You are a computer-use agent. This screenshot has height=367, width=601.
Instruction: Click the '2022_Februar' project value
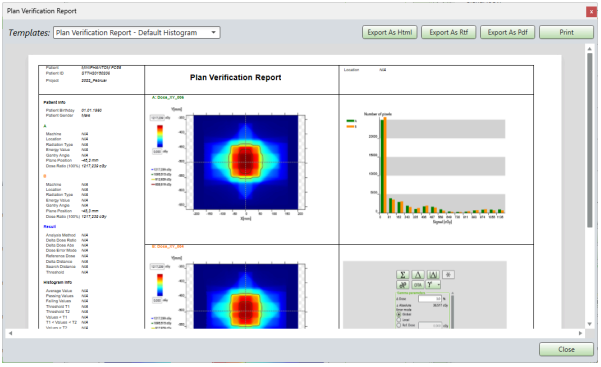click(94, 81)
